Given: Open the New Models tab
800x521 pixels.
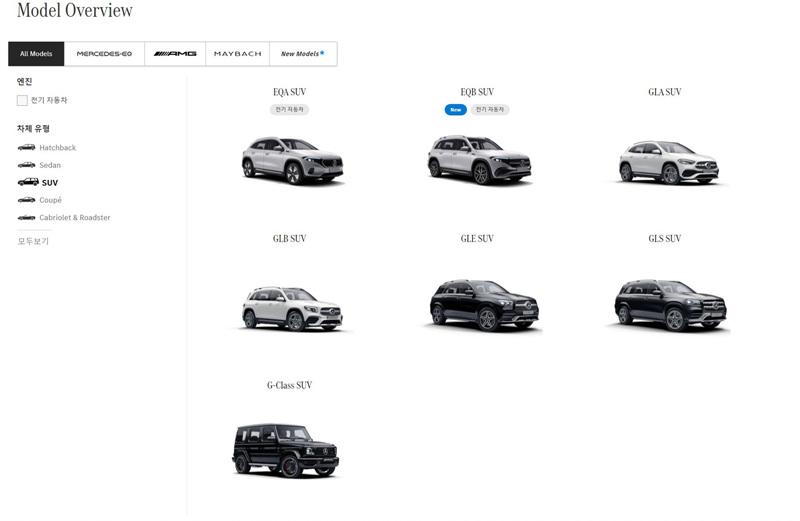Looking at the screenshot, I should (303, 54).
